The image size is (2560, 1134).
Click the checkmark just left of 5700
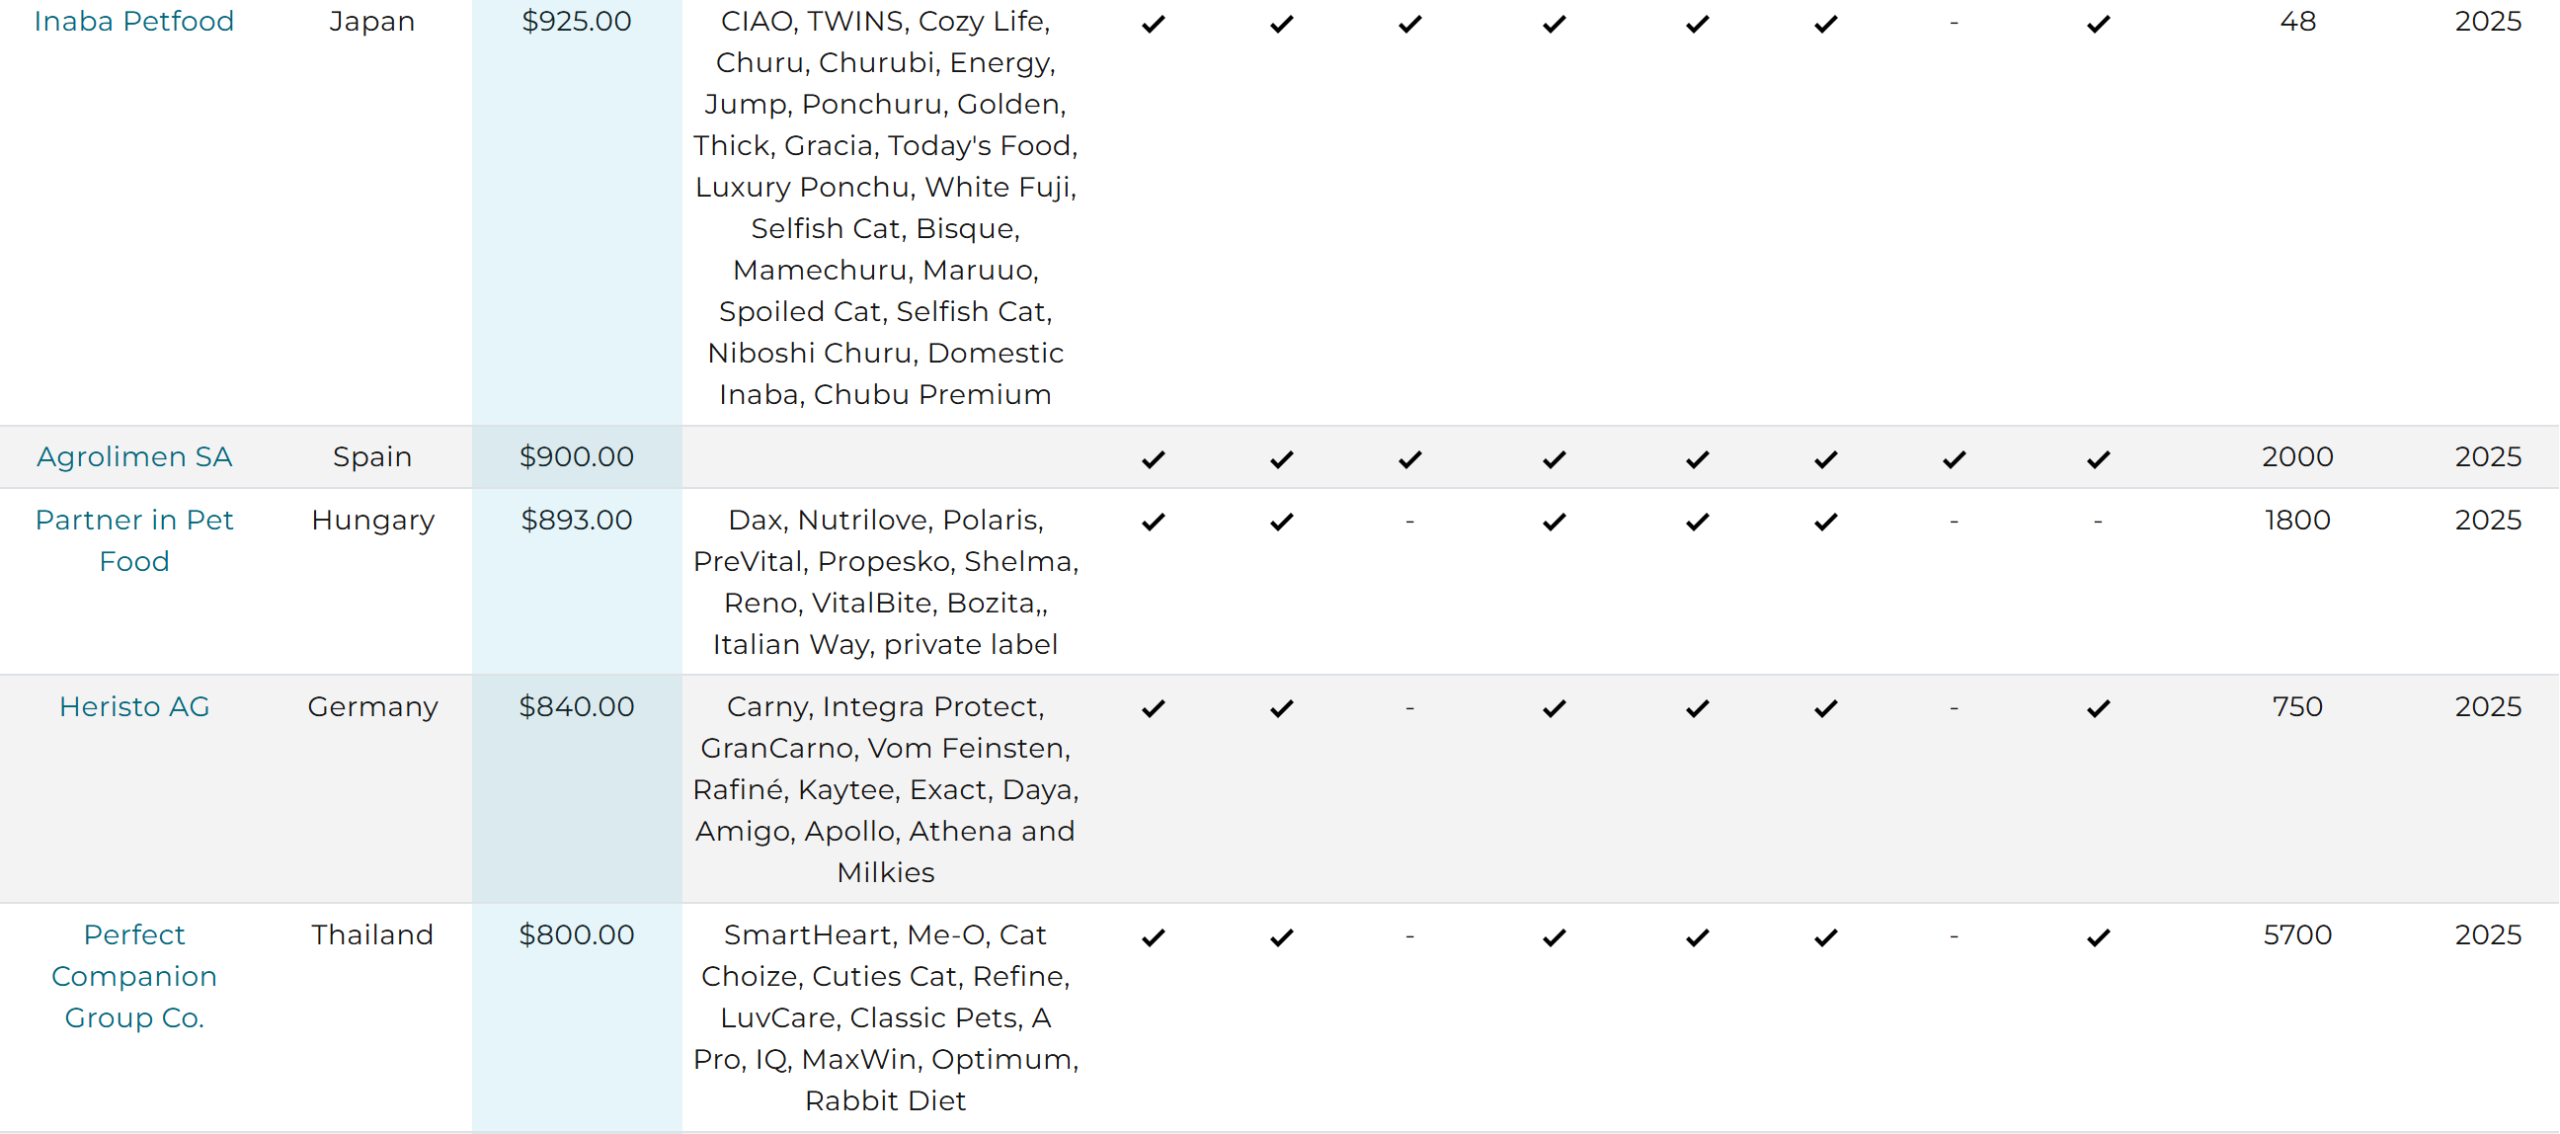coord(2098,937)
